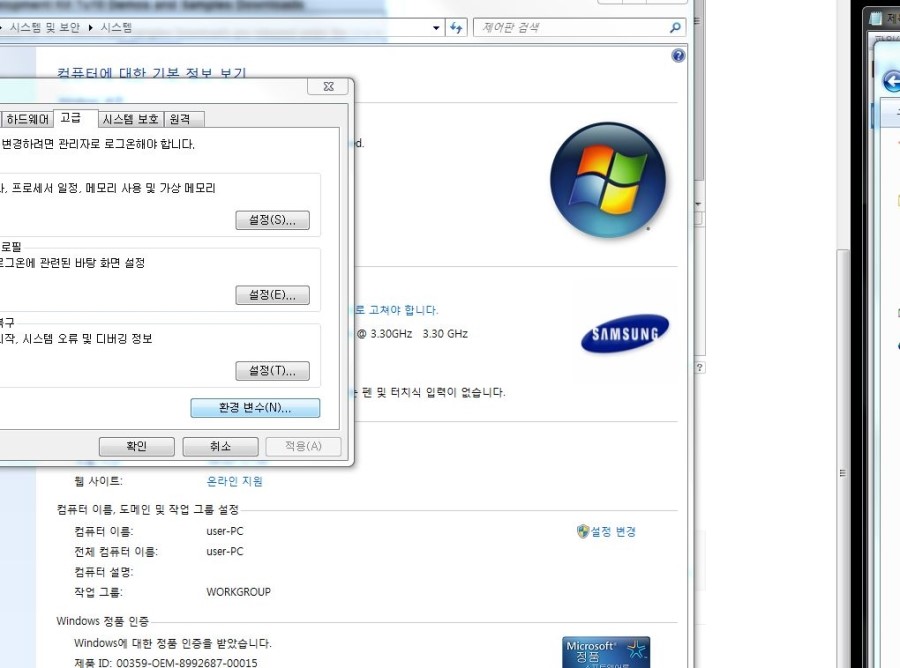Image resolution: width=900 pixels, height=668 pixels.
Task: Cancel dialog with 취소 button
Action: point(220,446)
